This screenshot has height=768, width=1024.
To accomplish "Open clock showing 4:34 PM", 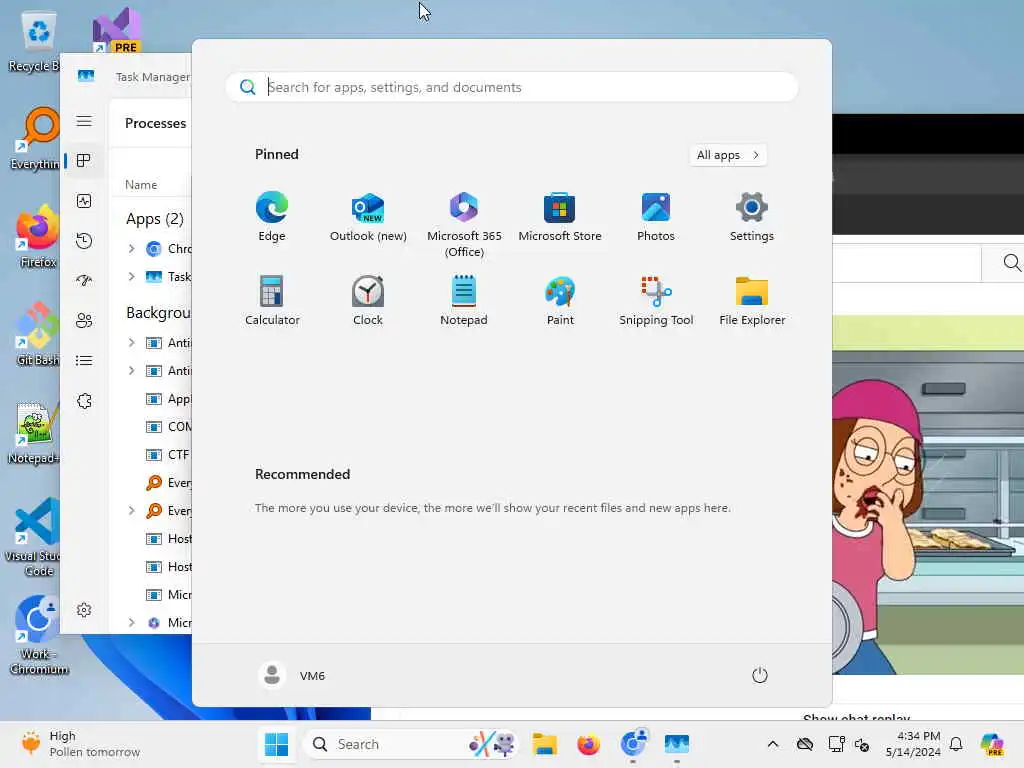I will [913, 744].
